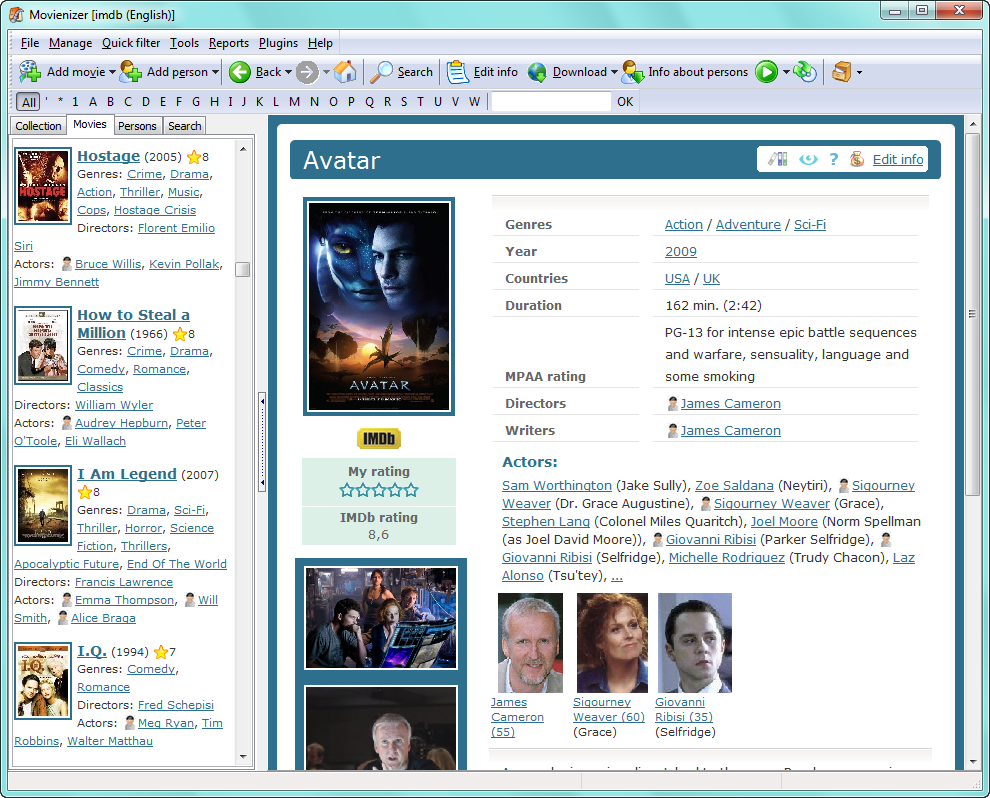
Task: Click the money bag icon in Avatar header
Action: (857, 159)
